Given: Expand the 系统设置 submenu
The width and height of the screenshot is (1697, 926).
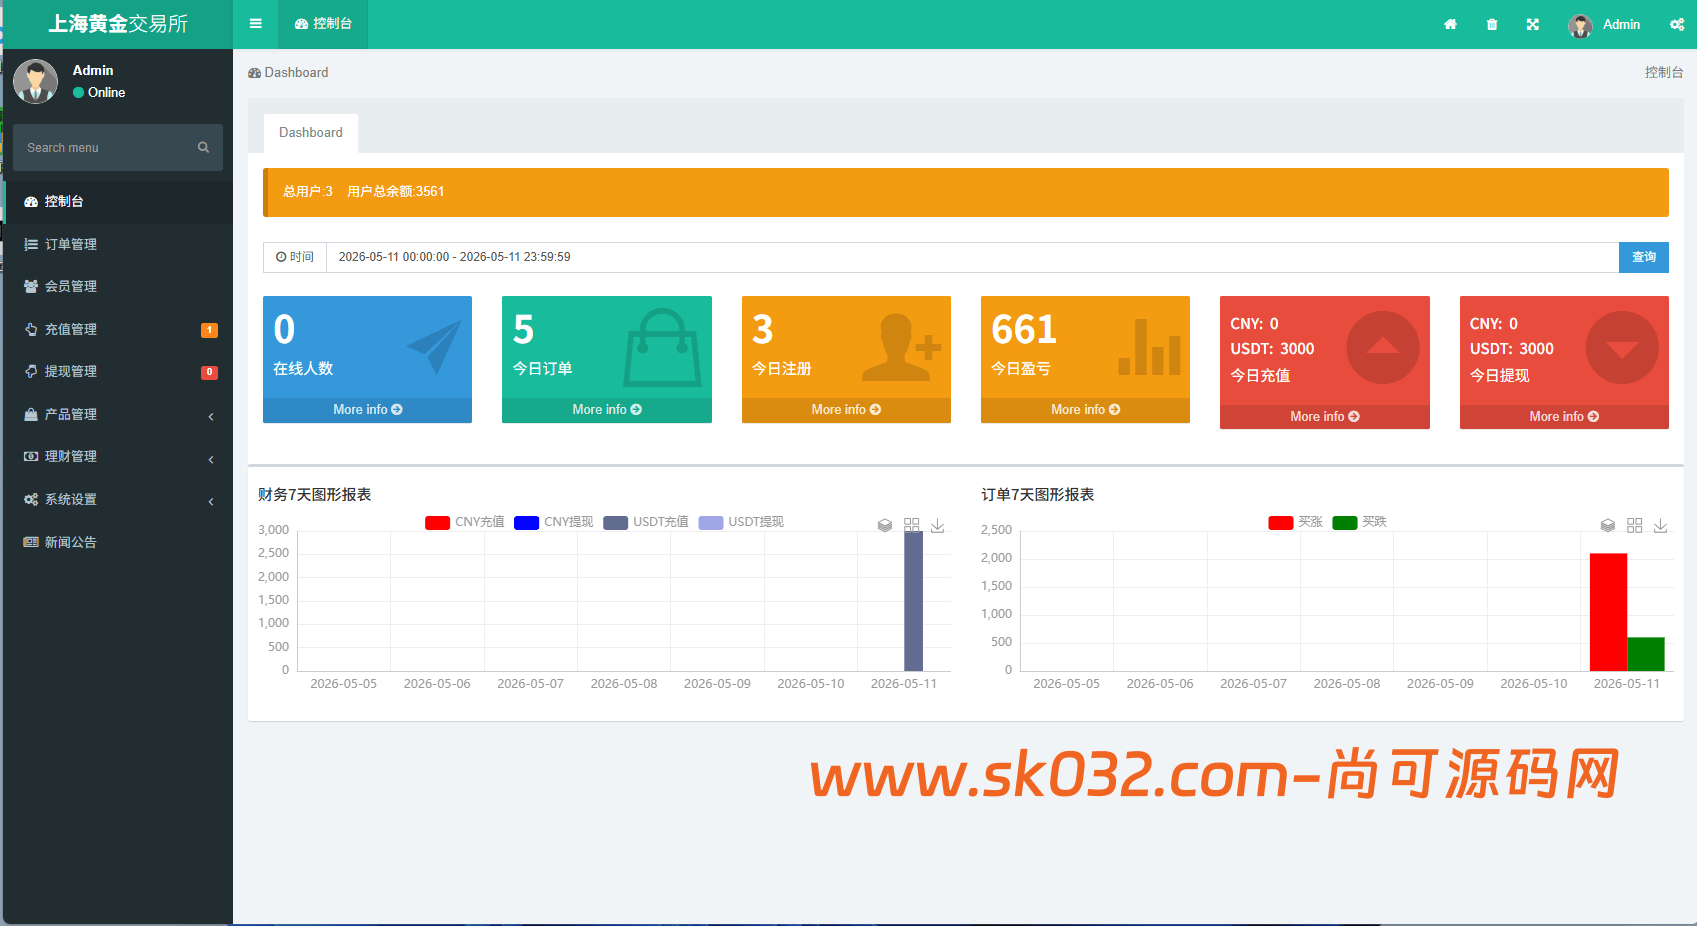Looking at the screenshot, I should pyautogui.click(x=118, y=499).
